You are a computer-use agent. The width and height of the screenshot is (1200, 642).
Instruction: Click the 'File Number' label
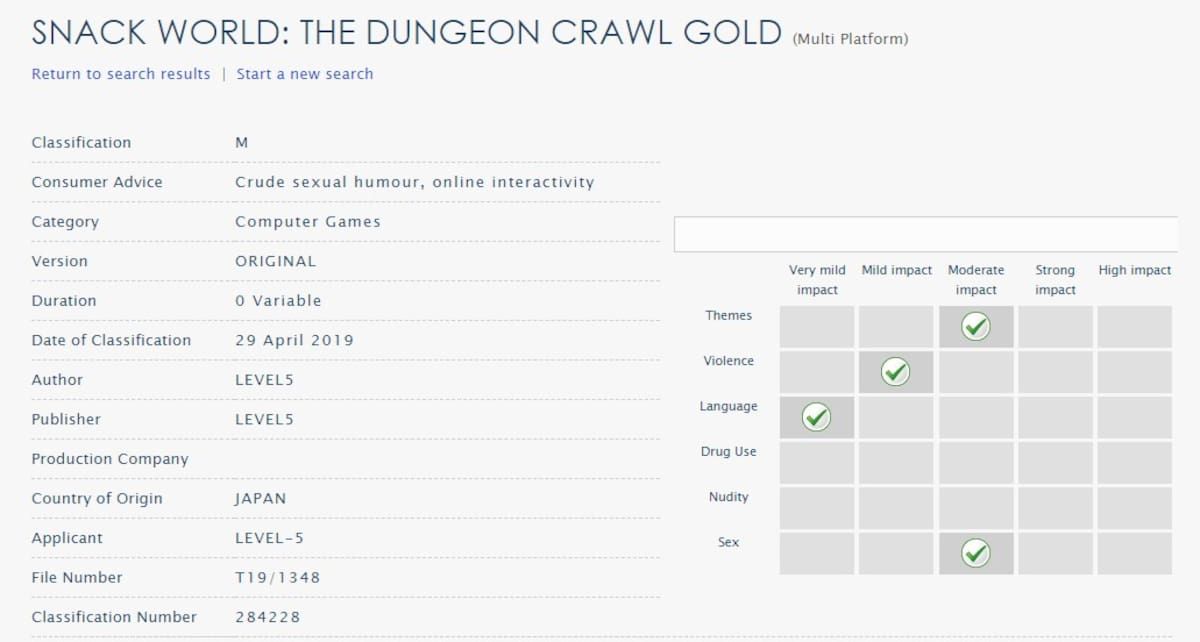tap(77, 577)
